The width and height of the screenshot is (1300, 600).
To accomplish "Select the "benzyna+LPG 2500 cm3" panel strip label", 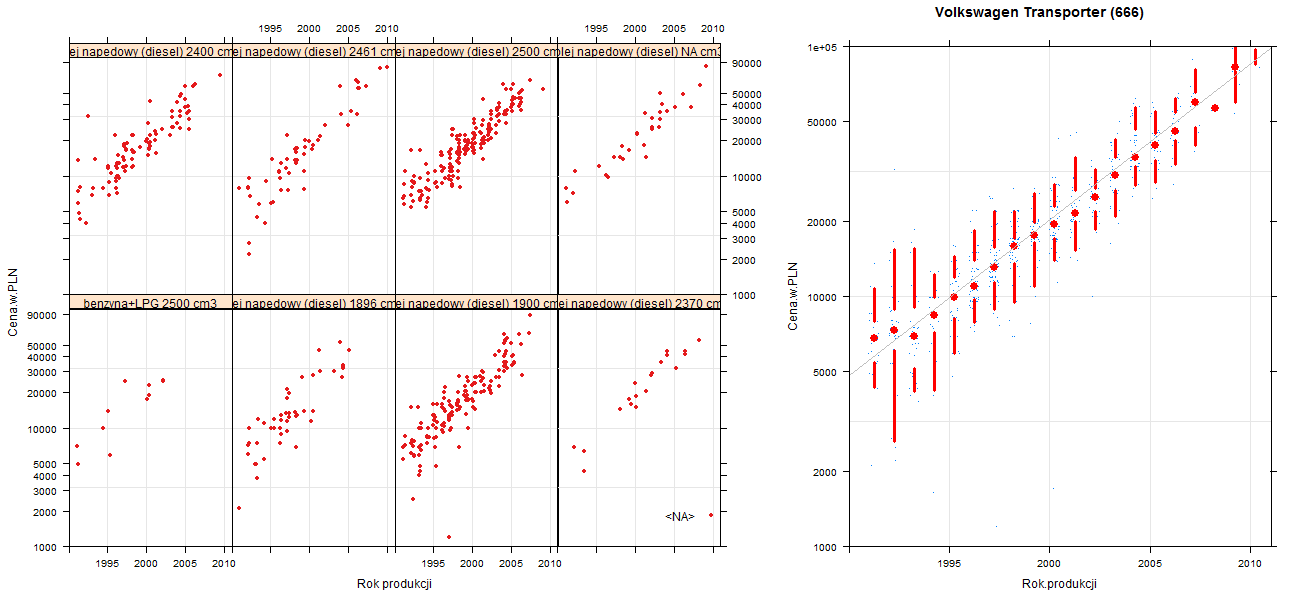I will (x=150, y=303).
